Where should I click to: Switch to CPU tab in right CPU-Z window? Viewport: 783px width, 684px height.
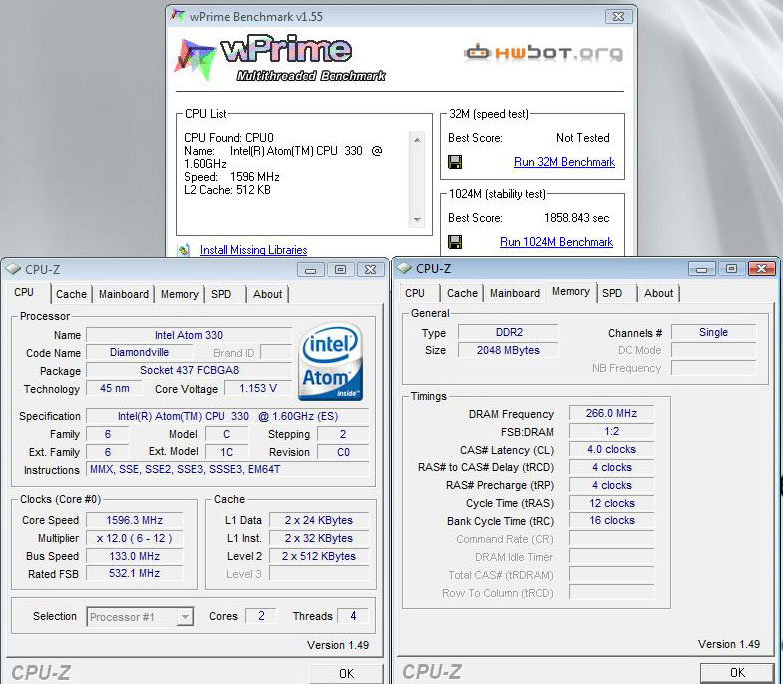[x=415, y=293]
